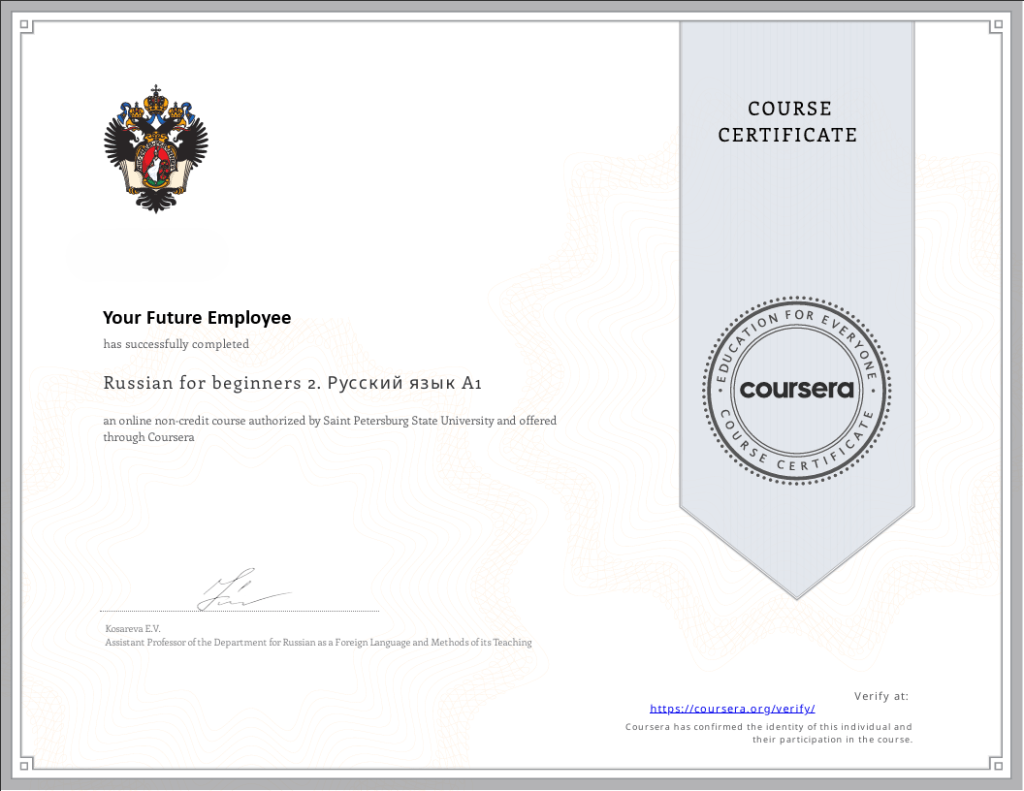Select the recipient name Your Future Employee
Image resolution: width=1024 pixels, height=791 pixels.
[x=196, y=317]
